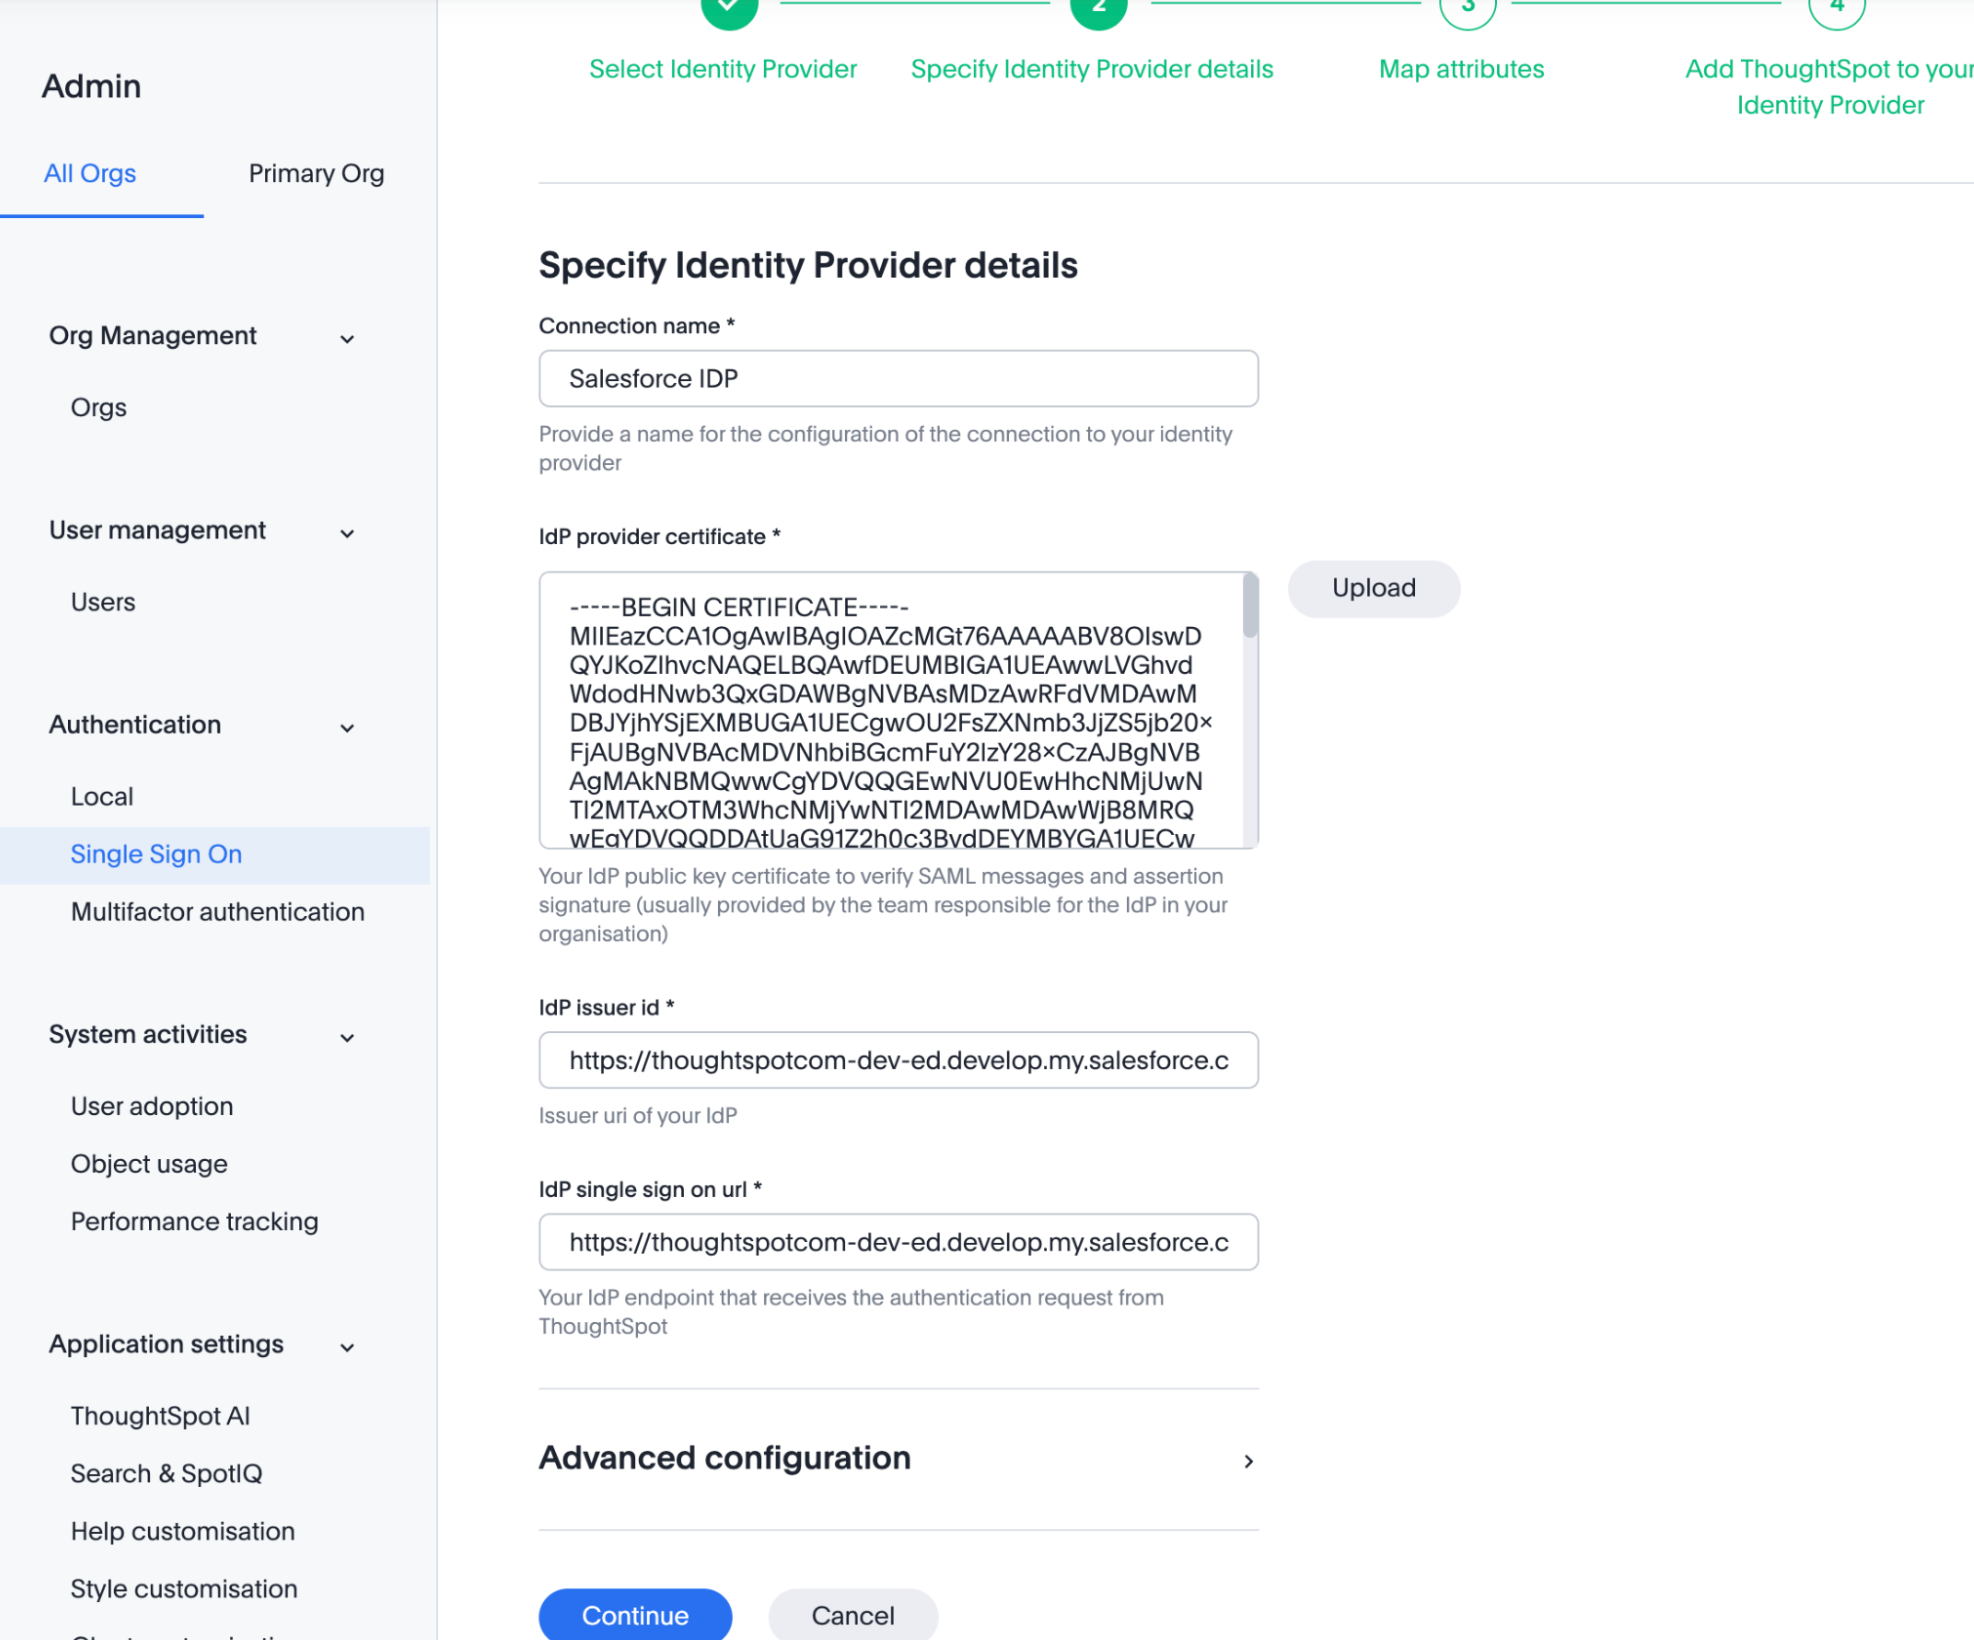Collapse the Authentication section chevron
Image resolution: width=1974 pixels, height=1640 pixels.
(x=347, y=727)
